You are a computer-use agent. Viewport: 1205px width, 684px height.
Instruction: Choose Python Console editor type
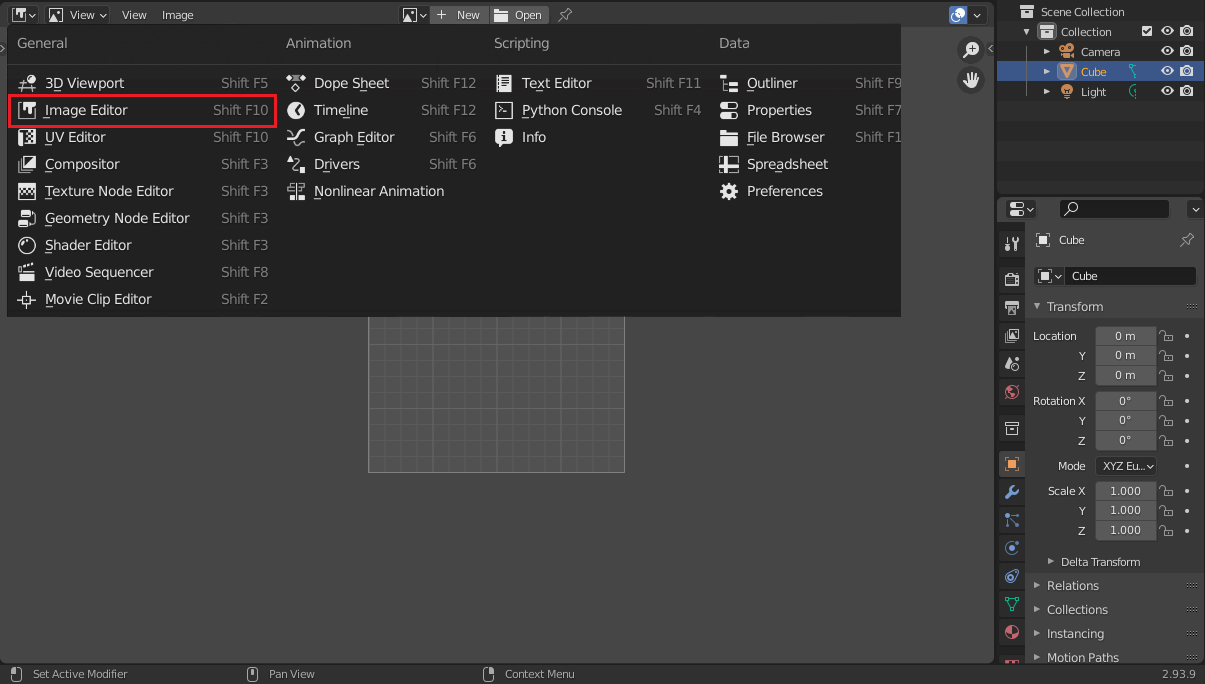point(571,110)
